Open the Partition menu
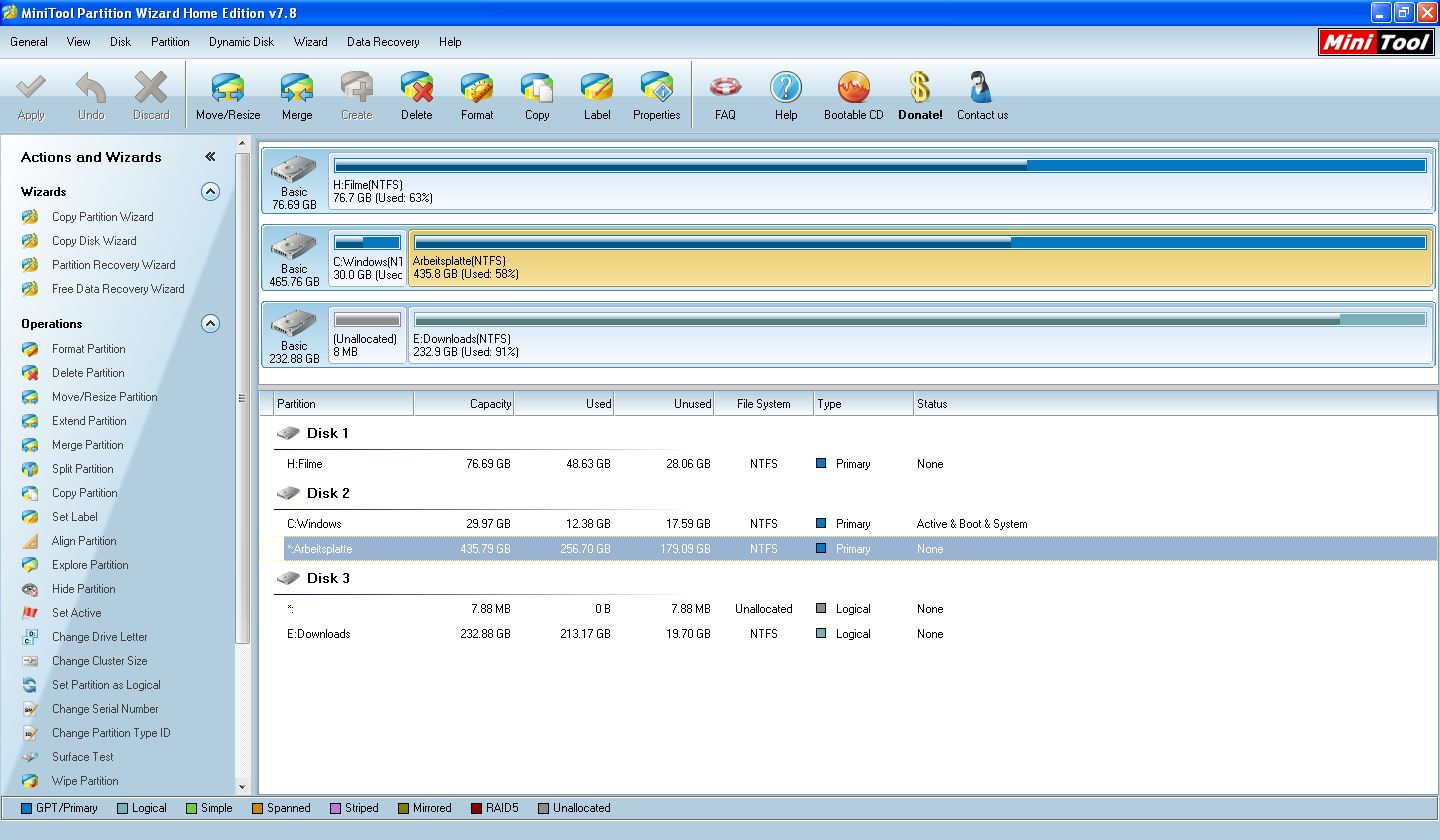Image resolution: width=1440 pixels, height=840 pixels. click(x=170, y=42)
